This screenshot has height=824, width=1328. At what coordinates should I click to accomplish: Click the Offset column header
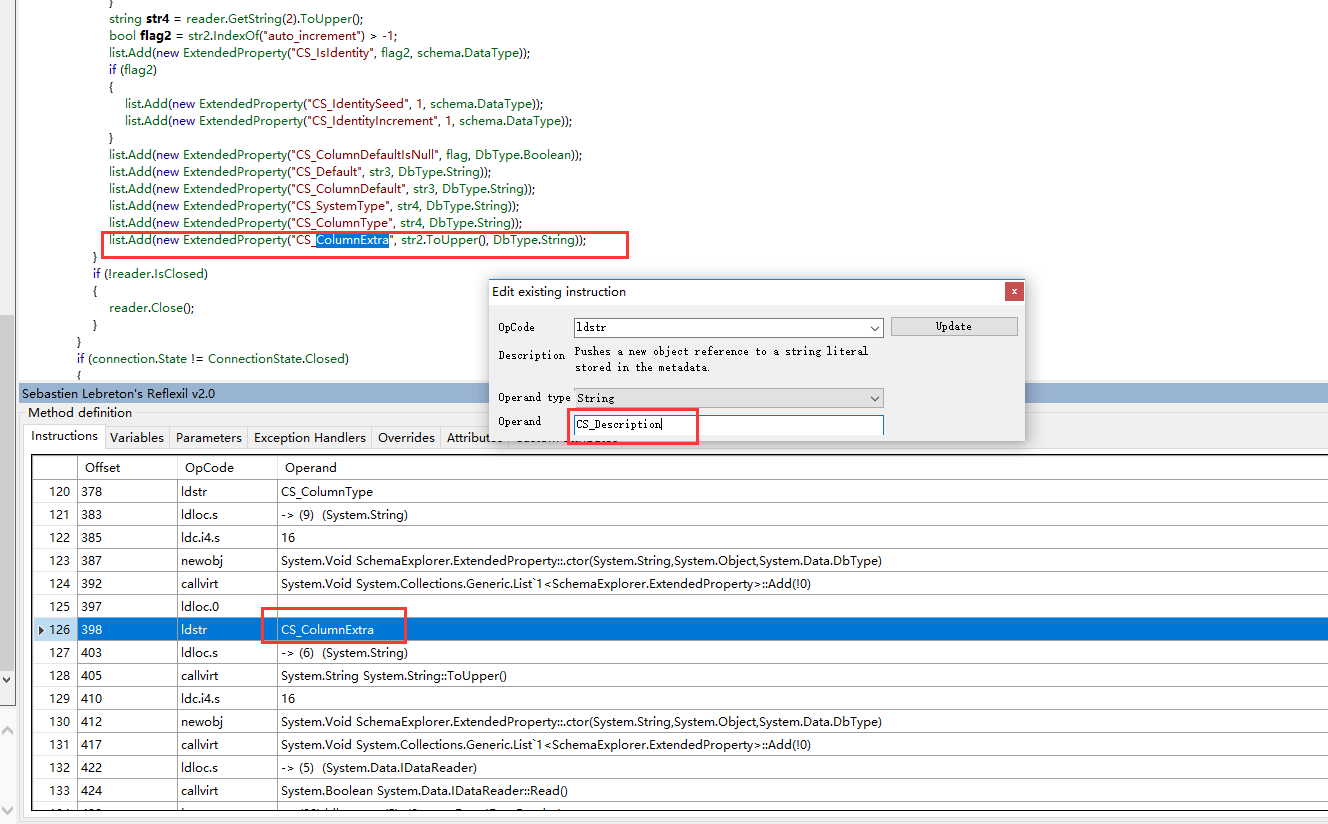point(128,467)
